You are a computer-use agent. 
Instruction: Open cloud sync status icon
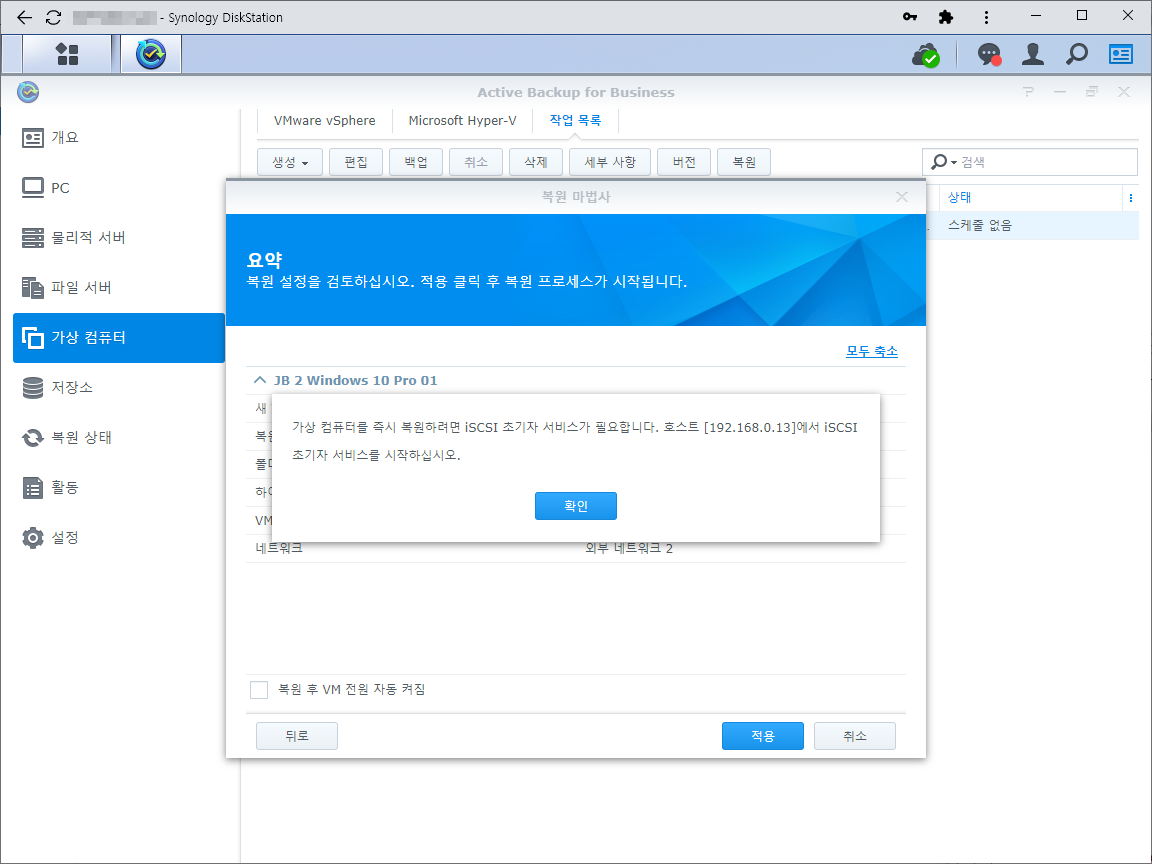926,54
